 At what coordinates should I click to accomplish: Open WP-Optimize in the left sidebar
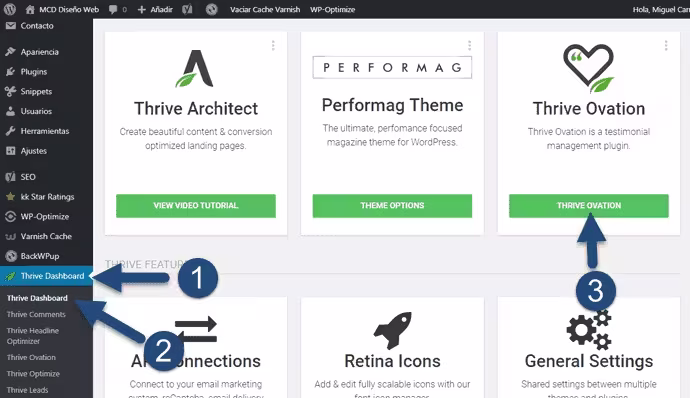click(x=44, y=217)
